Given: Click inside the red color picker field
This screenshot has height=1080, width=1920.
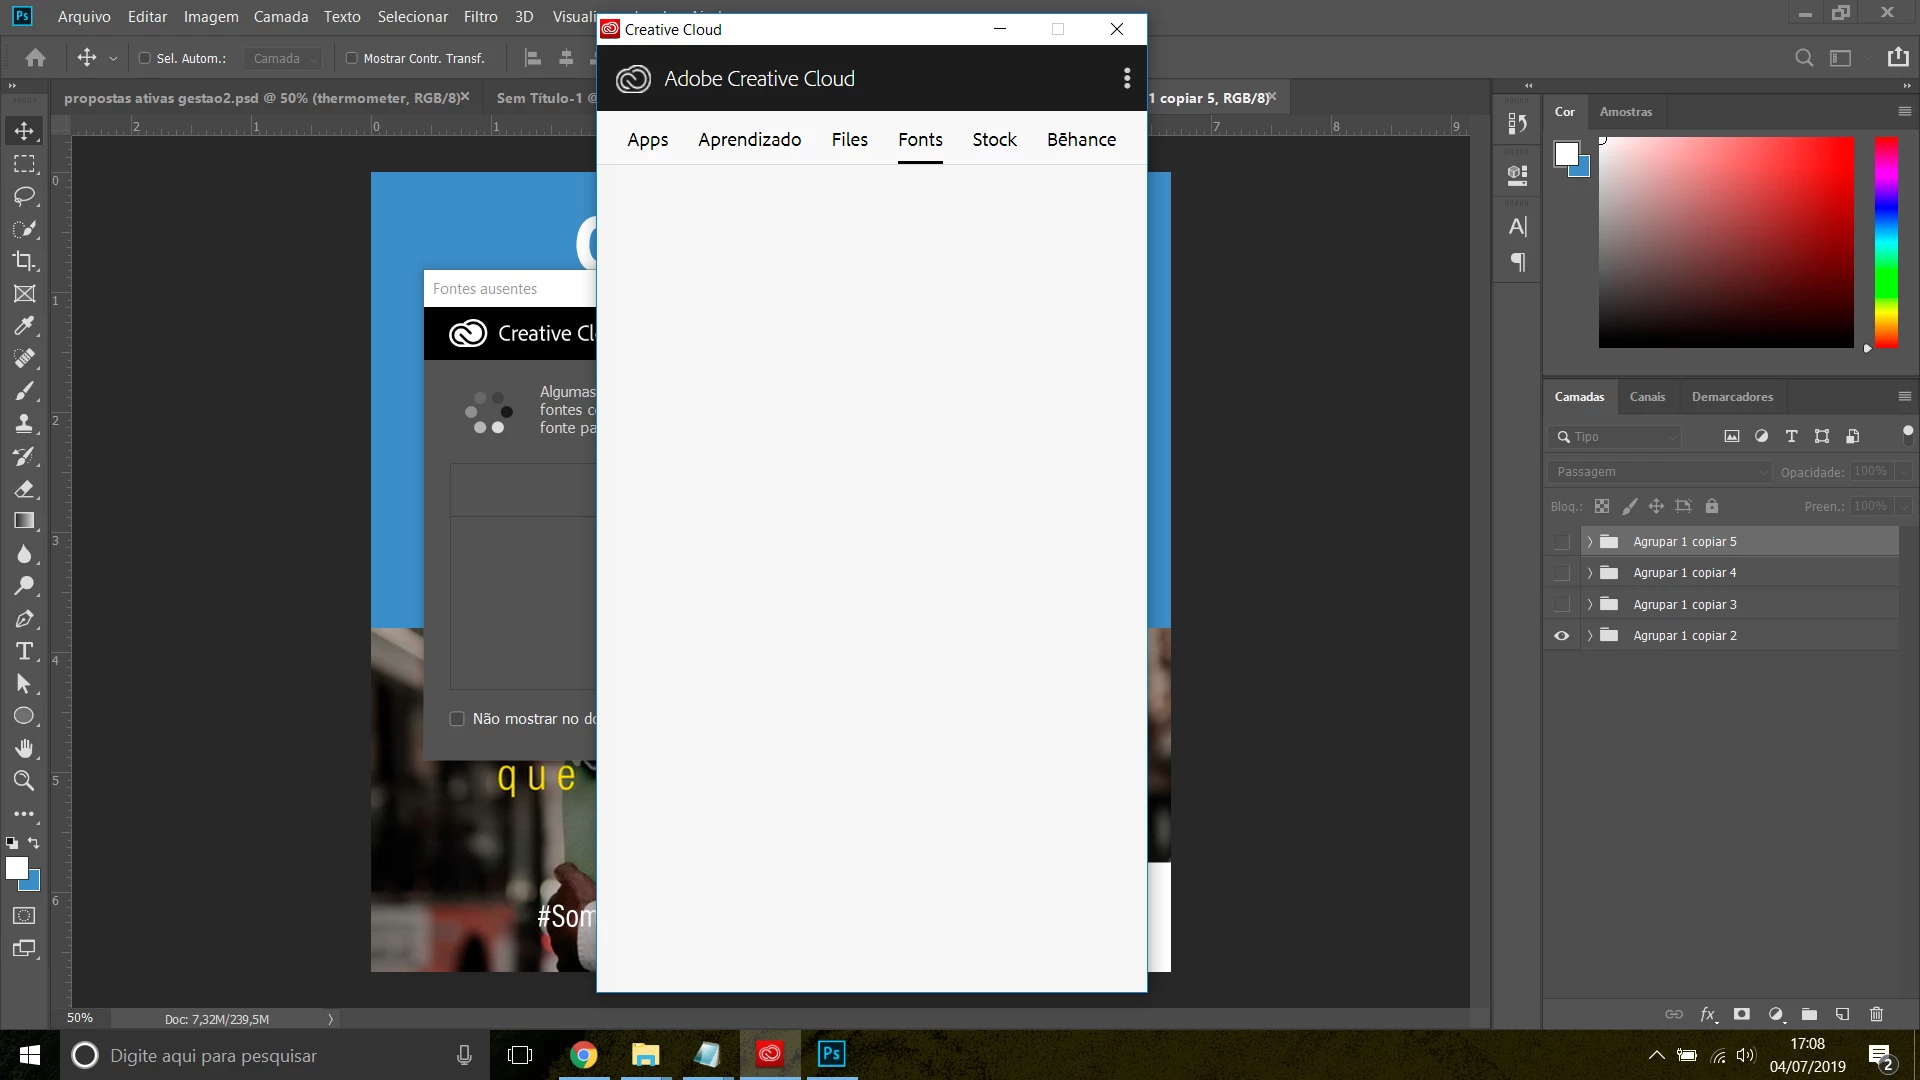Looking at the screenshot, I should (1725, 243).
